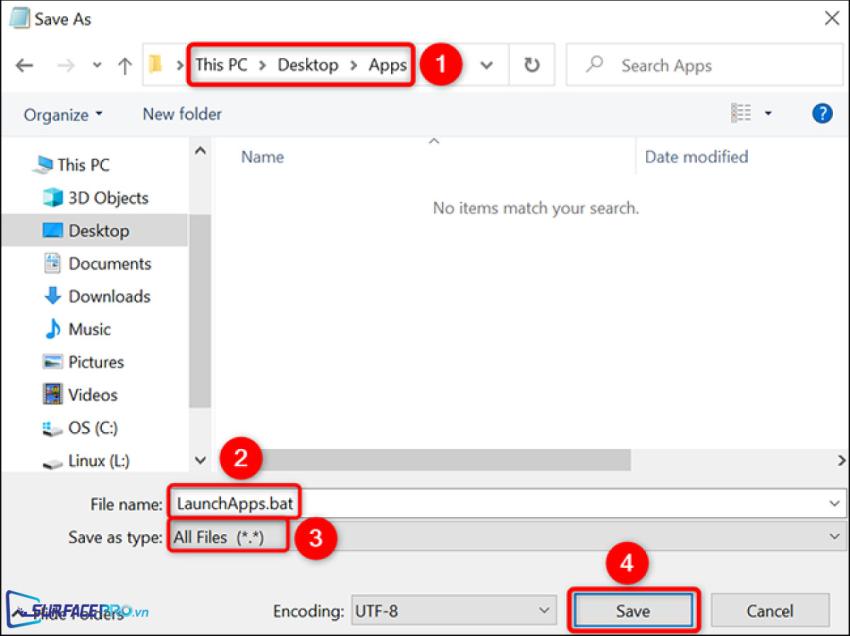Open the Encoding UTF-8 dropdown

454,611
